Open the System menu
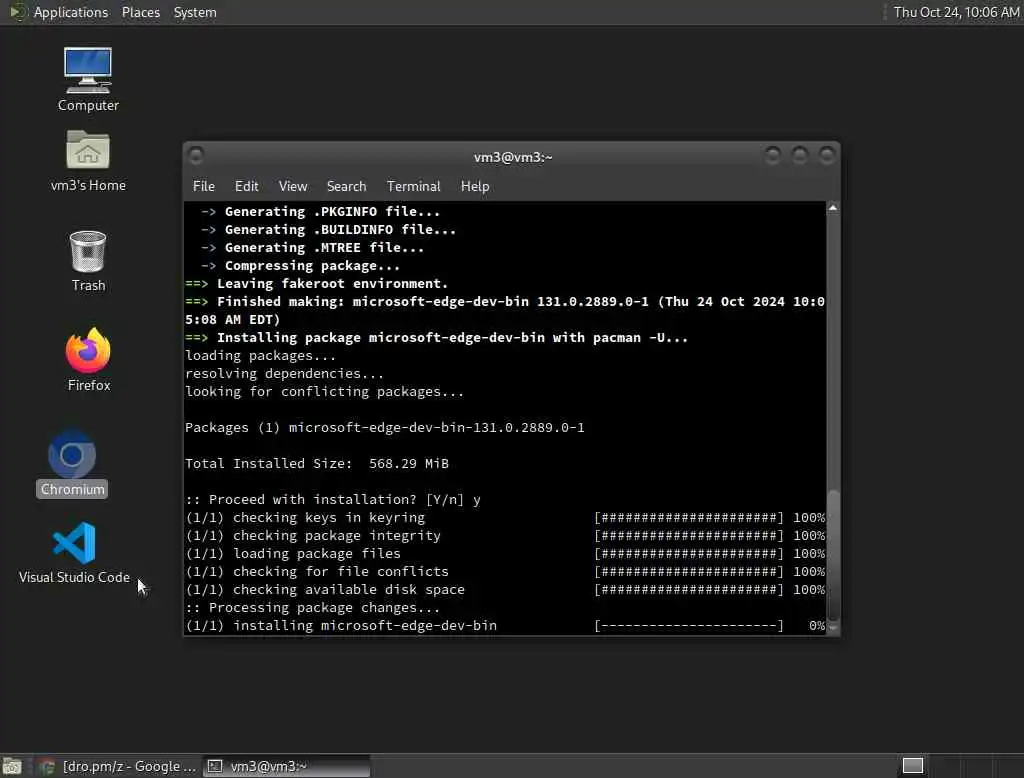The height and width of the screenshot is (778, 1024). click(195, 12)
